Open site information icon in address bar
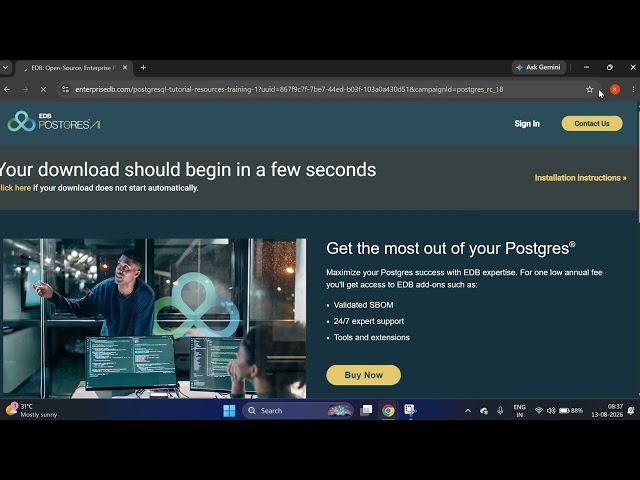Viewport: 640px width, 480px height. click(65, 89)
